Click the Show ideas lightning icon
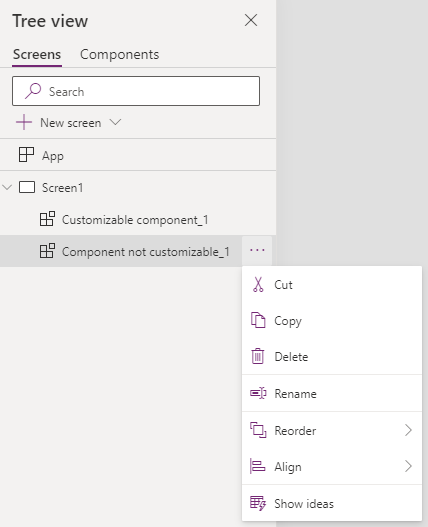Screen dimensions: 428x527 (258, 503)
